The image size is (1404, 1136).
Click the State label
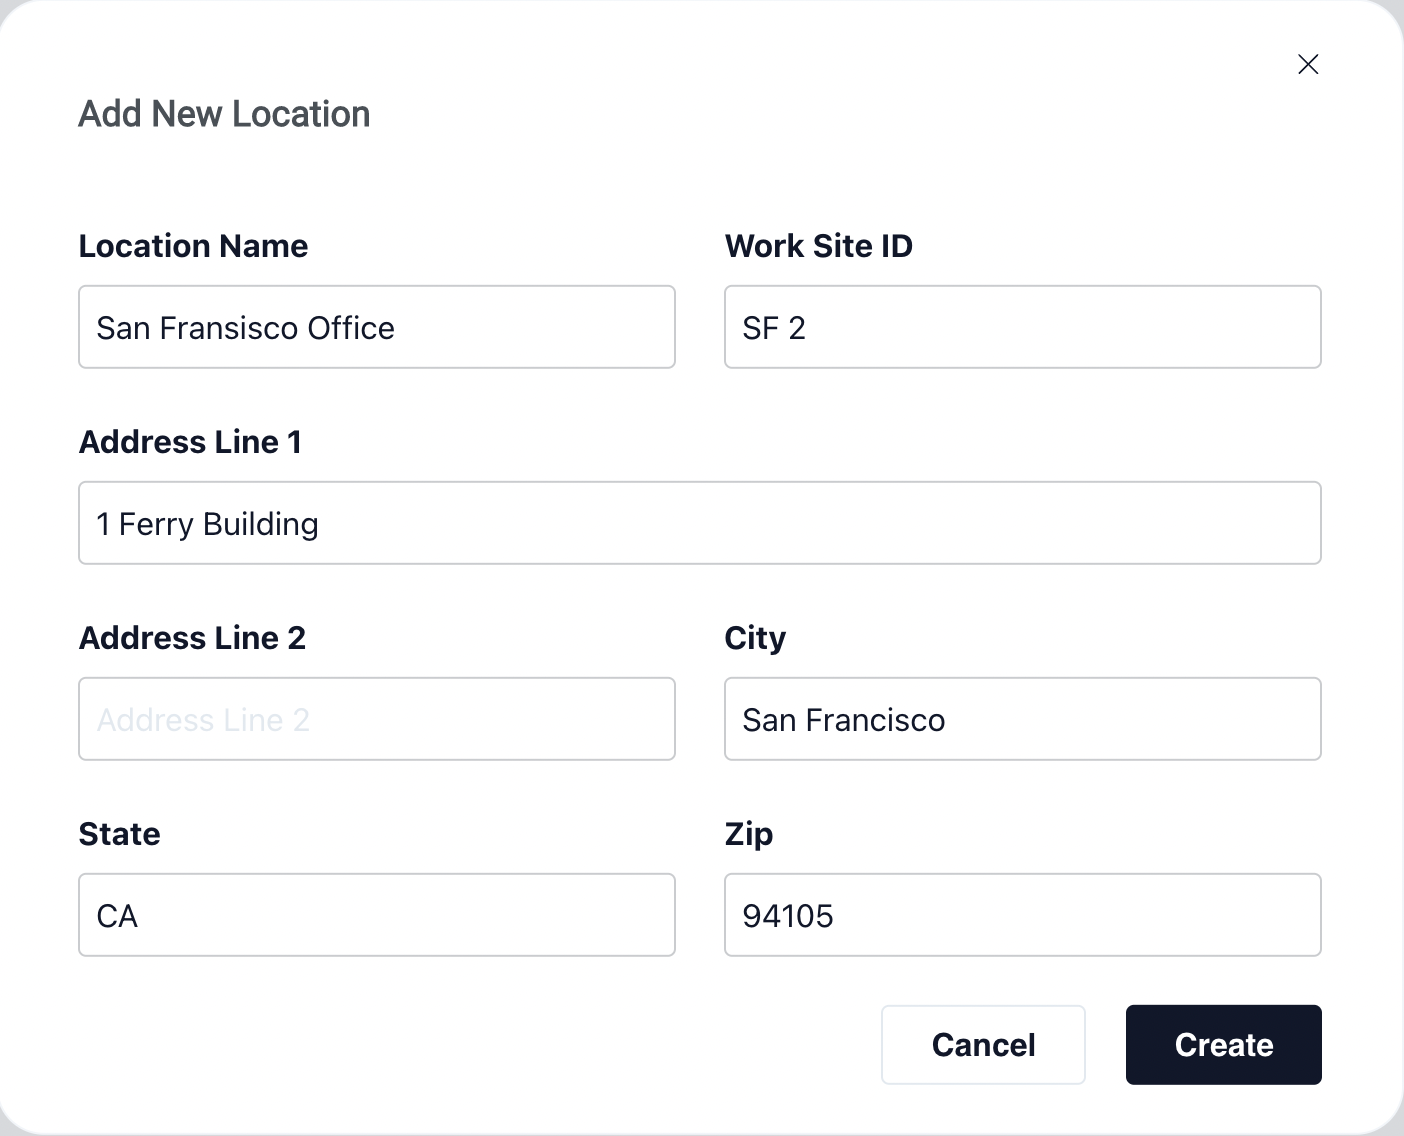tap(119, 834)
